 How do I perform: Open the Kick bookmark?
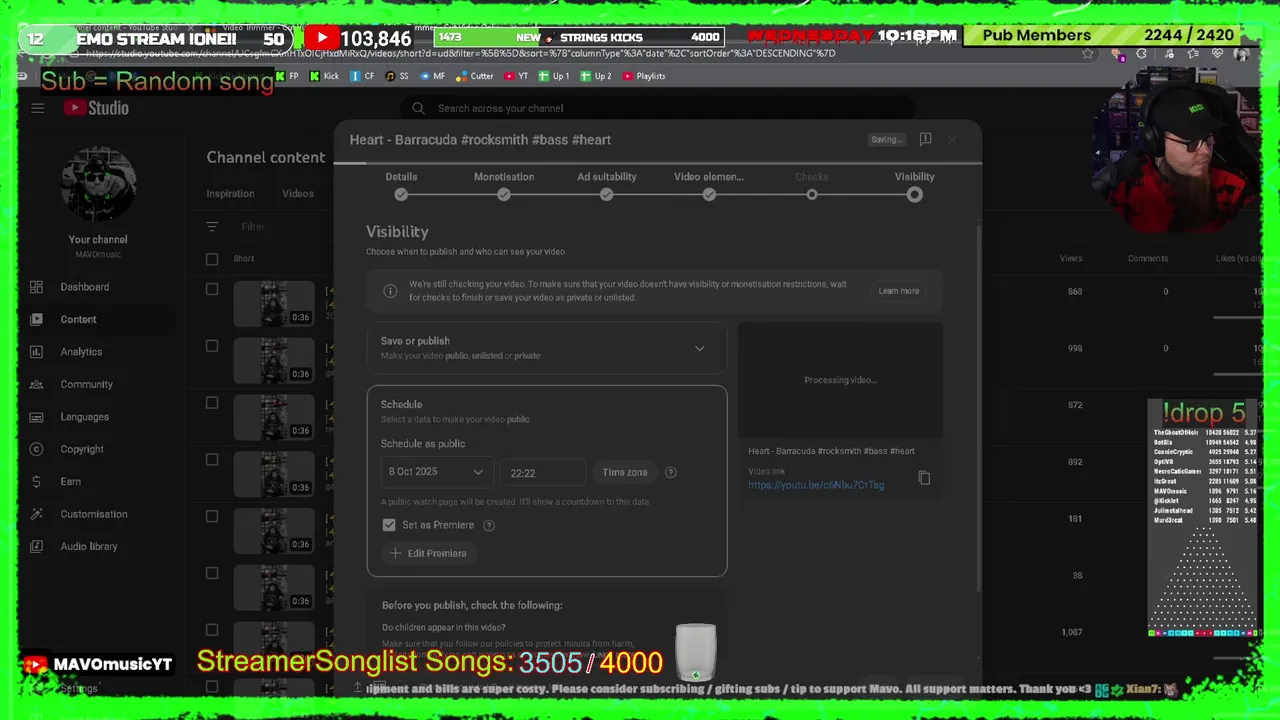click(x=325, y=76)
